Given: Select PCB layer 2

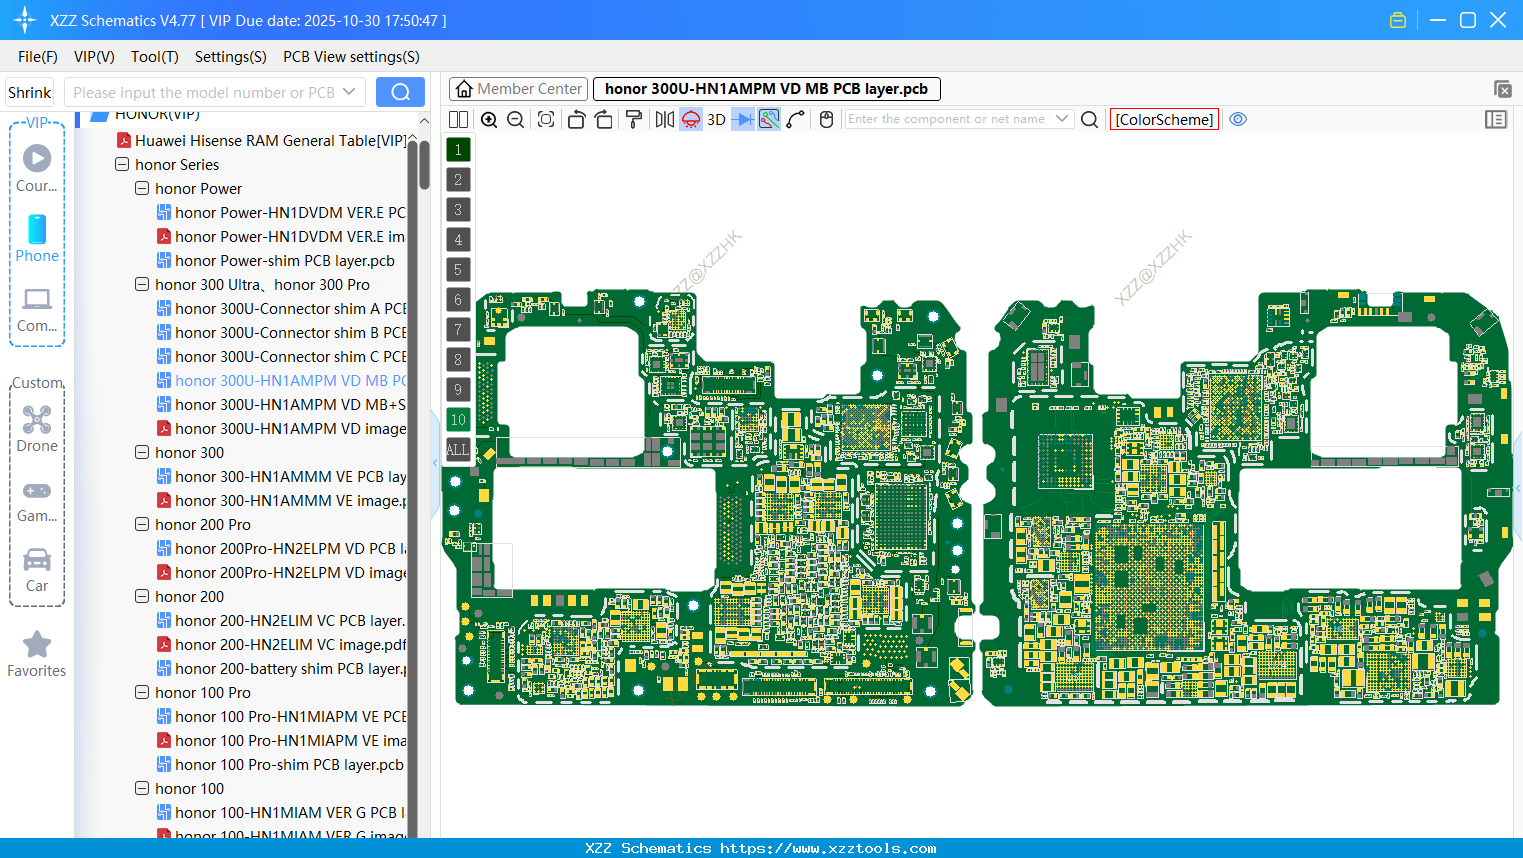Looking at the screenshot, I should (458, 180).
